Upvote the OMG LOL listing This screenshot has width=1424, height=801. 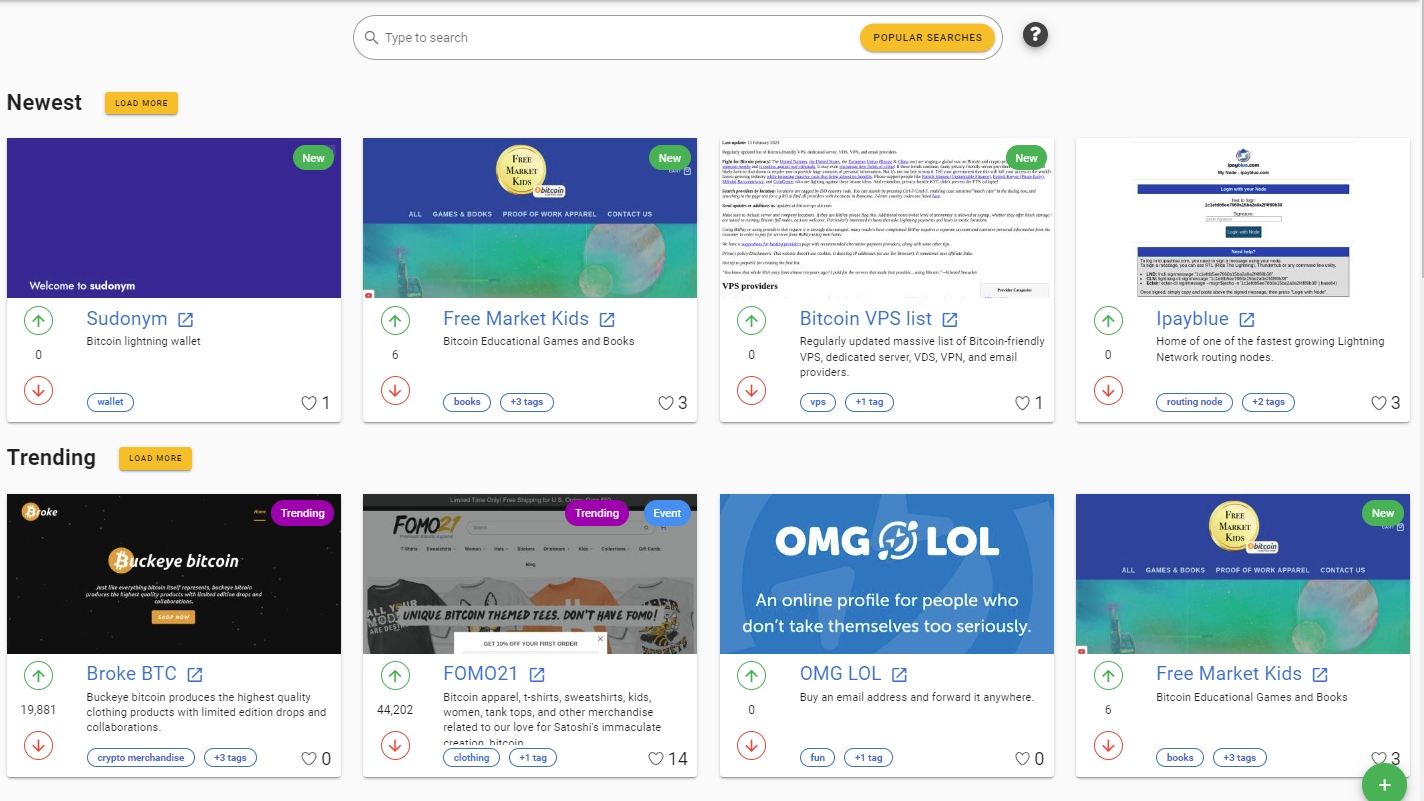point(752,676)
